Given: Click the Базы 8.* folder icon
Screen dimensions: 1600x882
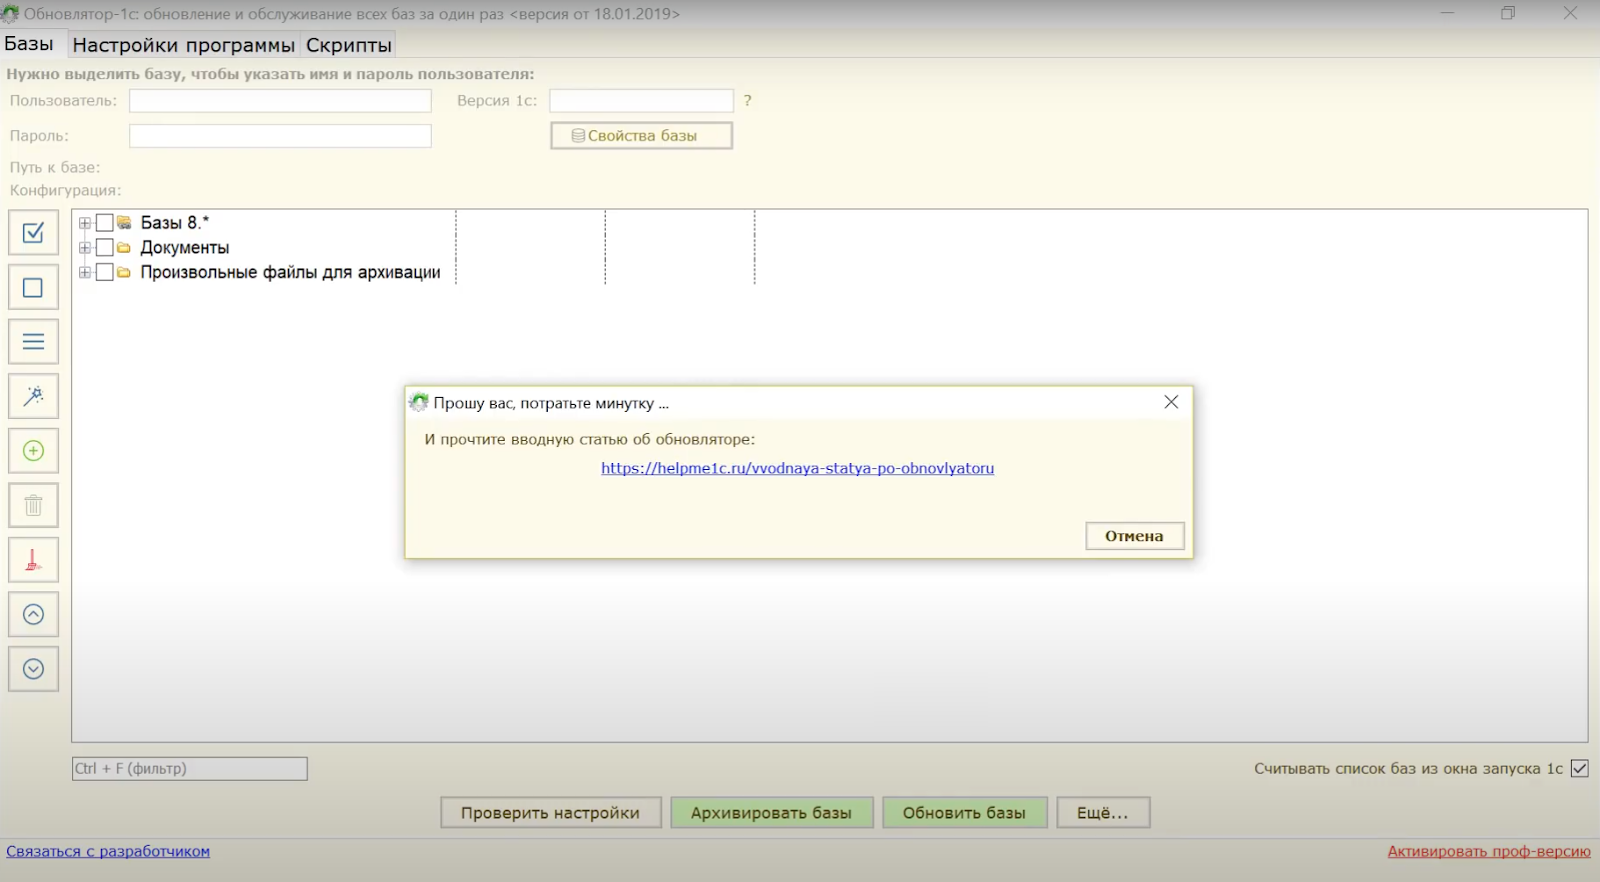Looking at the screenshot, I should 124,223.
